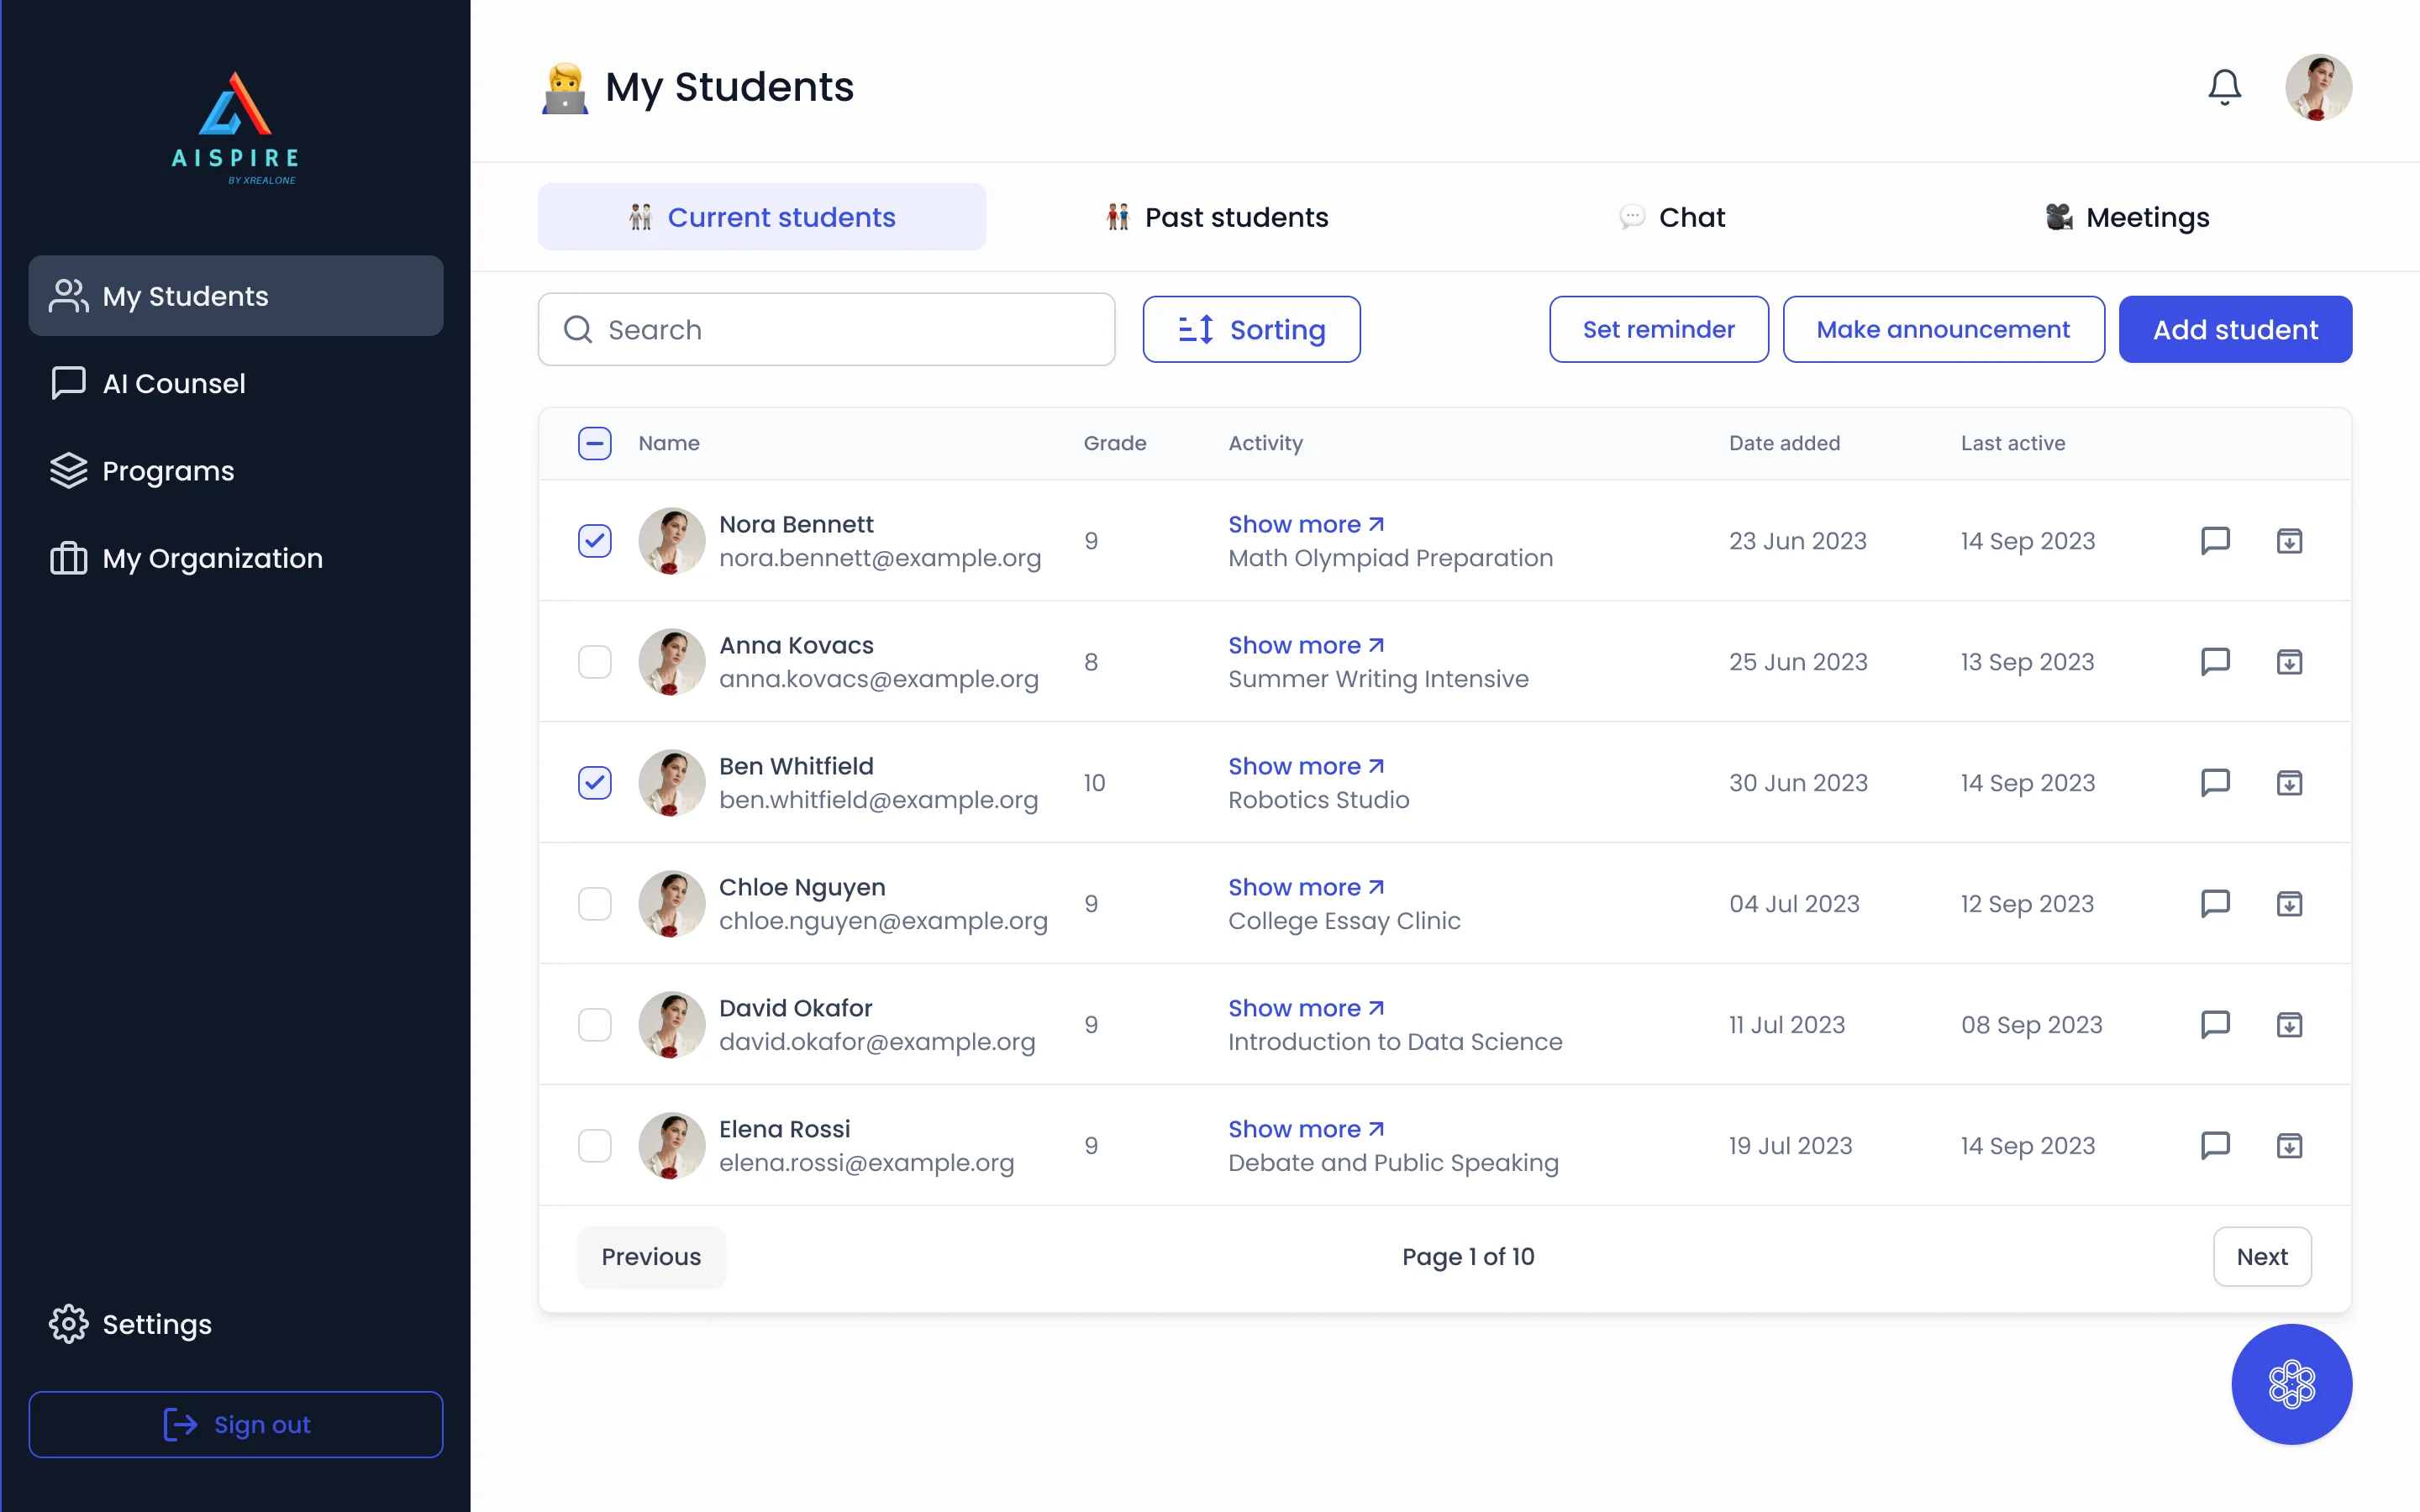The height and width of the screenshot is (1512, 2420).
Task: Open chat with Anna Kovacs
Action: tap(2215, 662)
